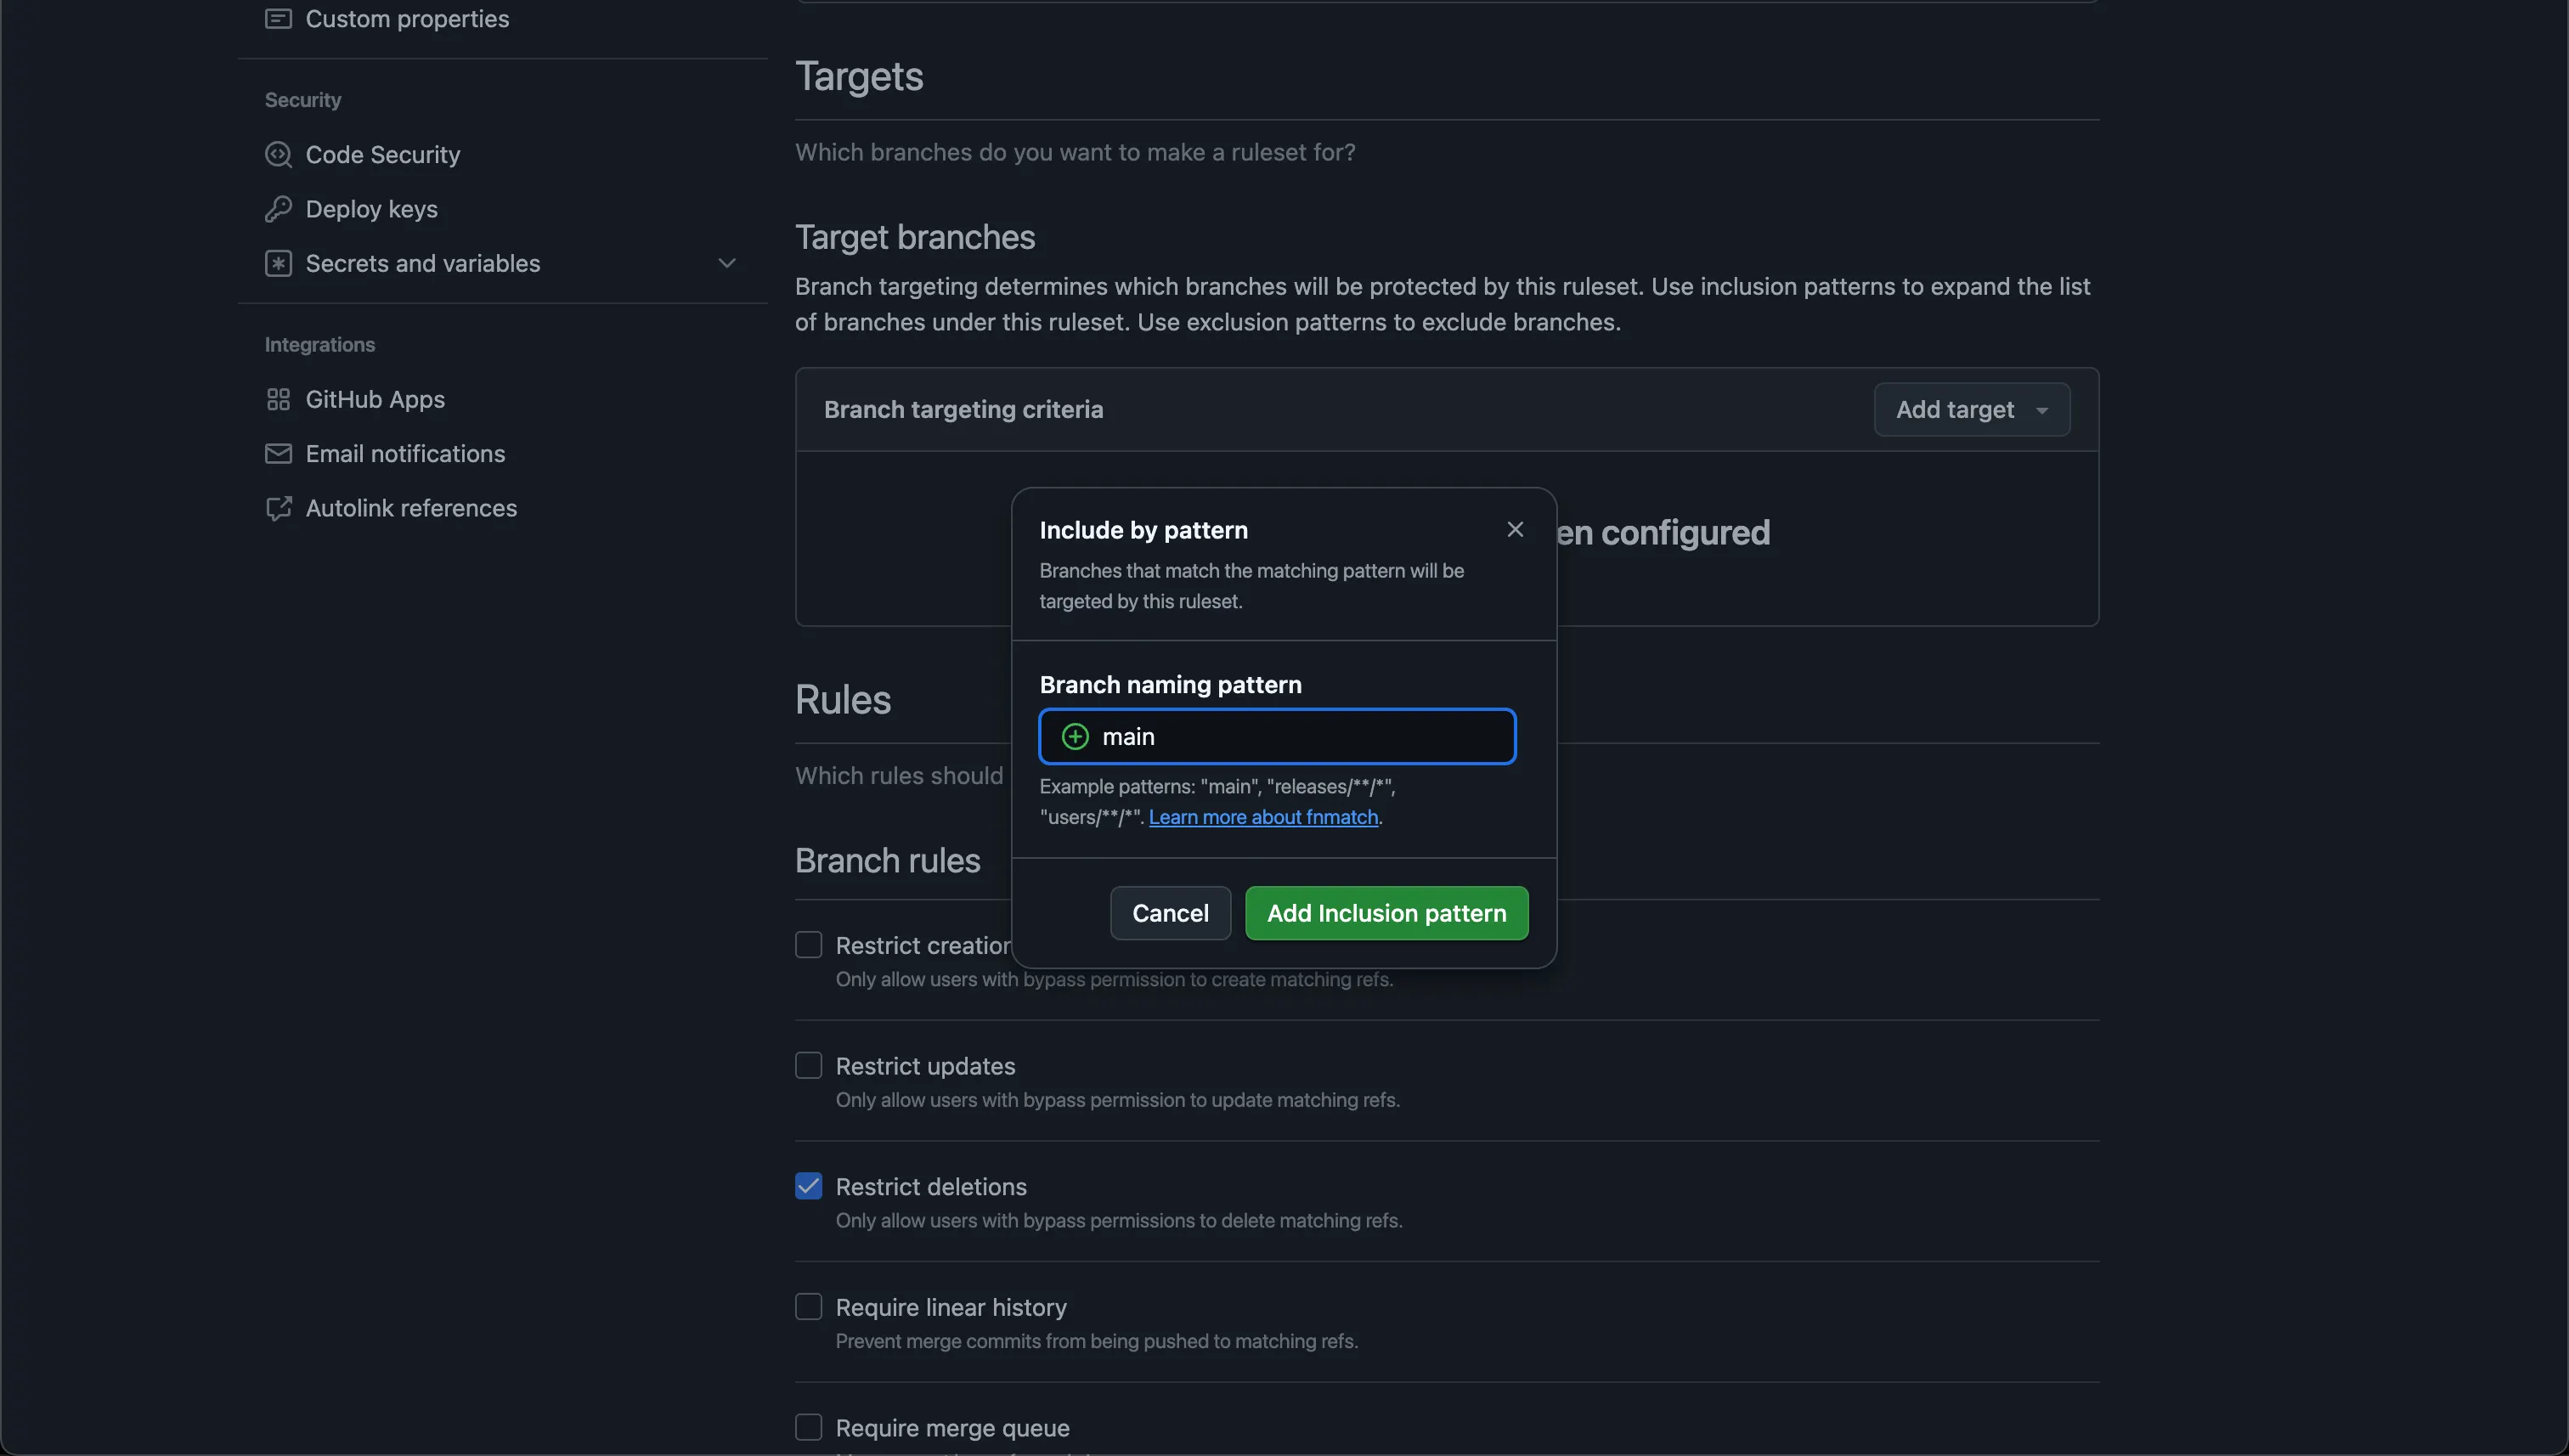The image size is (2569, 1456).
Task: Enable Require linear history
Action: pyautogui.click(x=808, y=1306)
